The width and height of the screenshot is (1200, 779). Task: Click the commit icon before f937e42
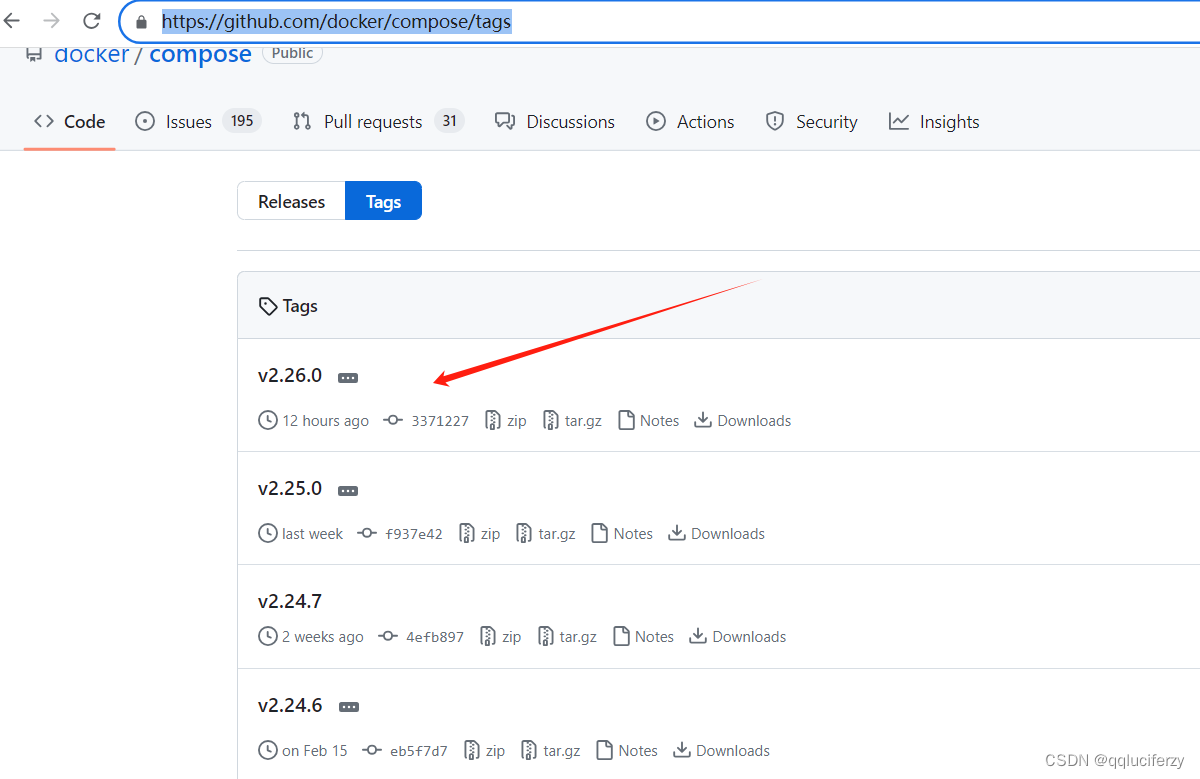point(367,534)
